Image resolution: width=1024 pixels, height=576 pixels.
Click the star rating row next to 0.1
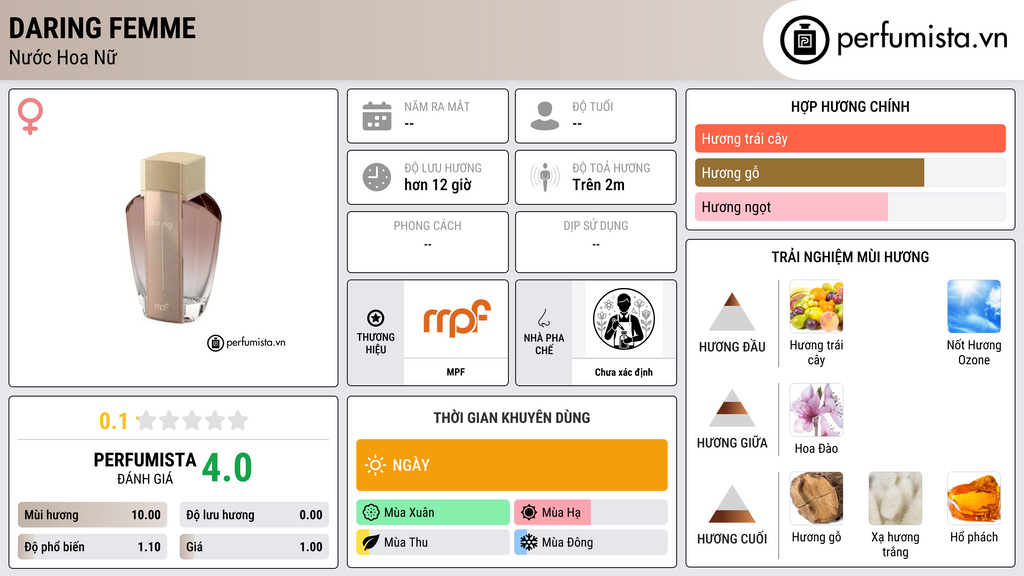192,420
